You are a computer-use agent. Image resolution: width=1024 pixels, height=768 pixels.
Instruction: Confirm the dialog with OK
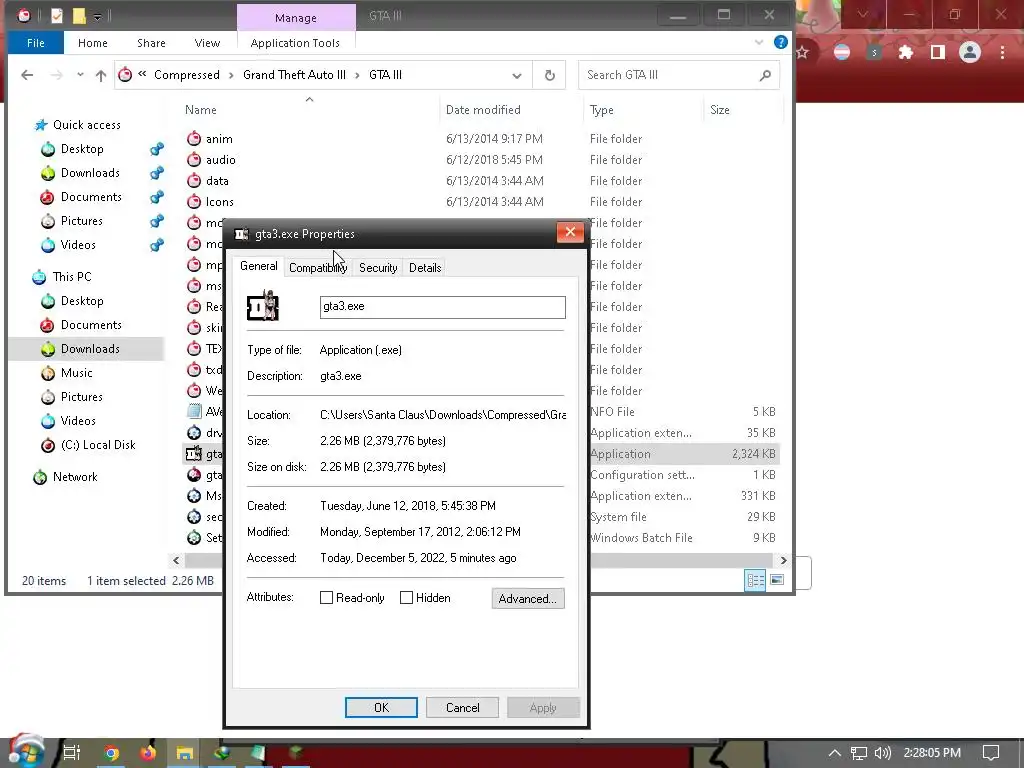(381, 707)
